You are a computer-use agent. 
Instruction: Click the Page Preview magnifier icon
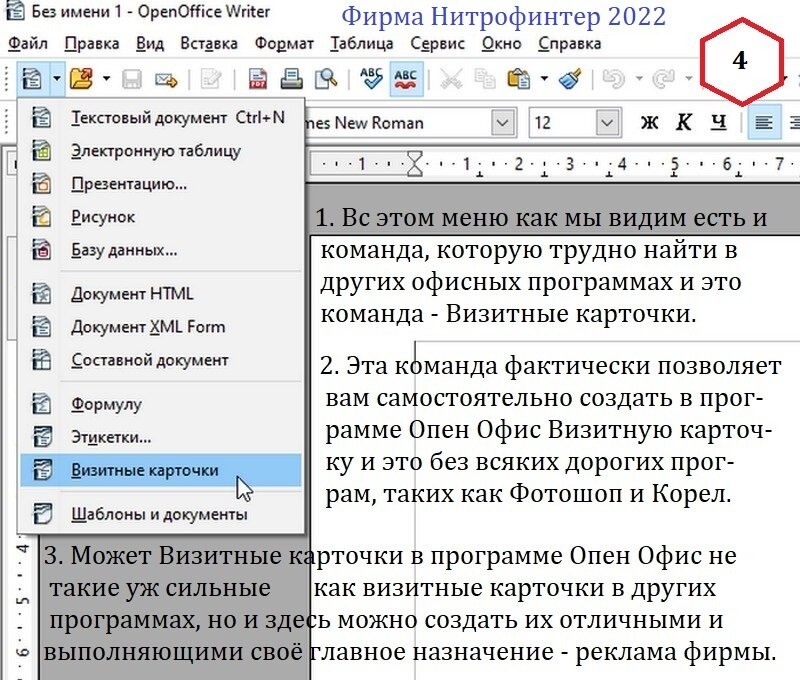326,79
